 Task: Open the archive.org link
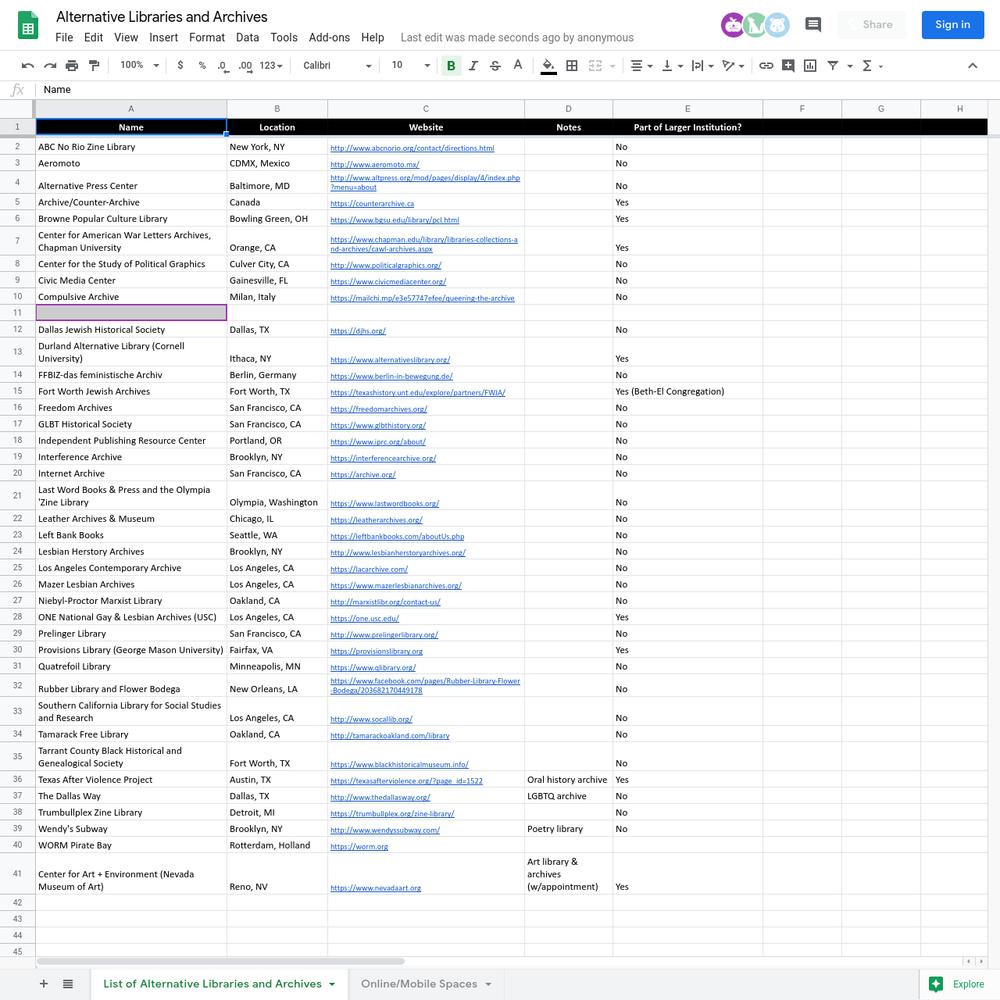point(363,474)
